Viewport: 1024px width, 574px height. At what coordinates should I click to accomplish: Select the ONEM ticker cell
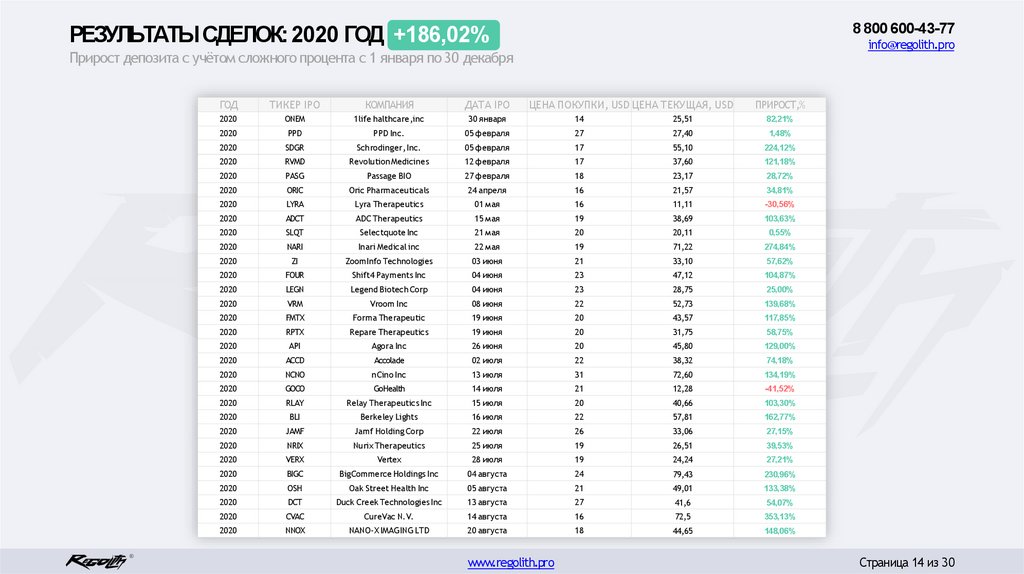point(295,119)
